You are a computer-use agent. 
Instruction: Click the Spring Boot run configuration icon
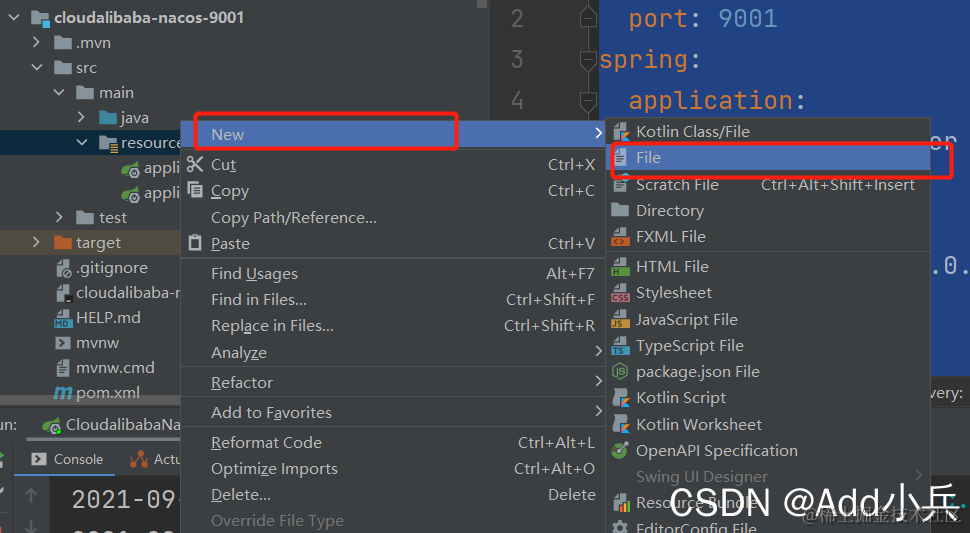pyautogui.click(x=51, y=425)
